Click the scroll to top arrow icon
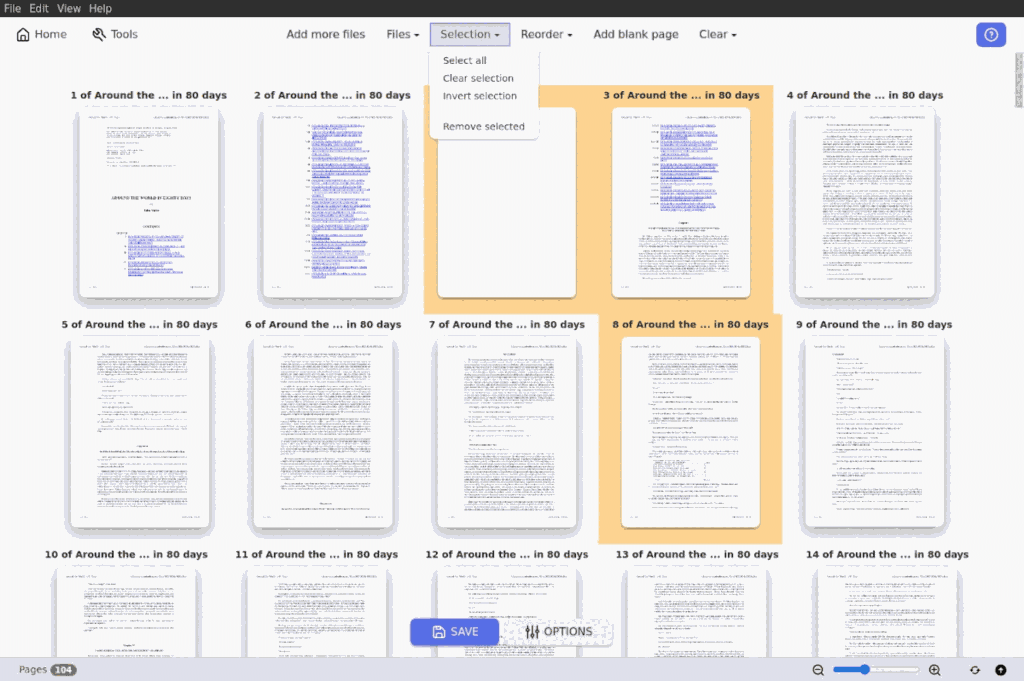The width and height of the screenshot is (1024, 681). pyautogui.click(x=1000, y=670)
